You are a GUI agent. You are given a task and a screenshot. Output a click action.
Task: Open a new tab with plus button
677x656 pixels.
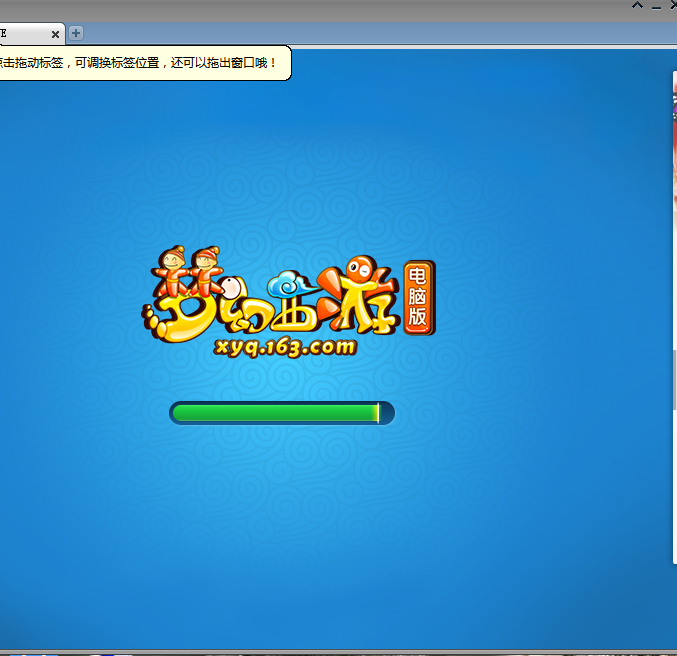[76, 33]
